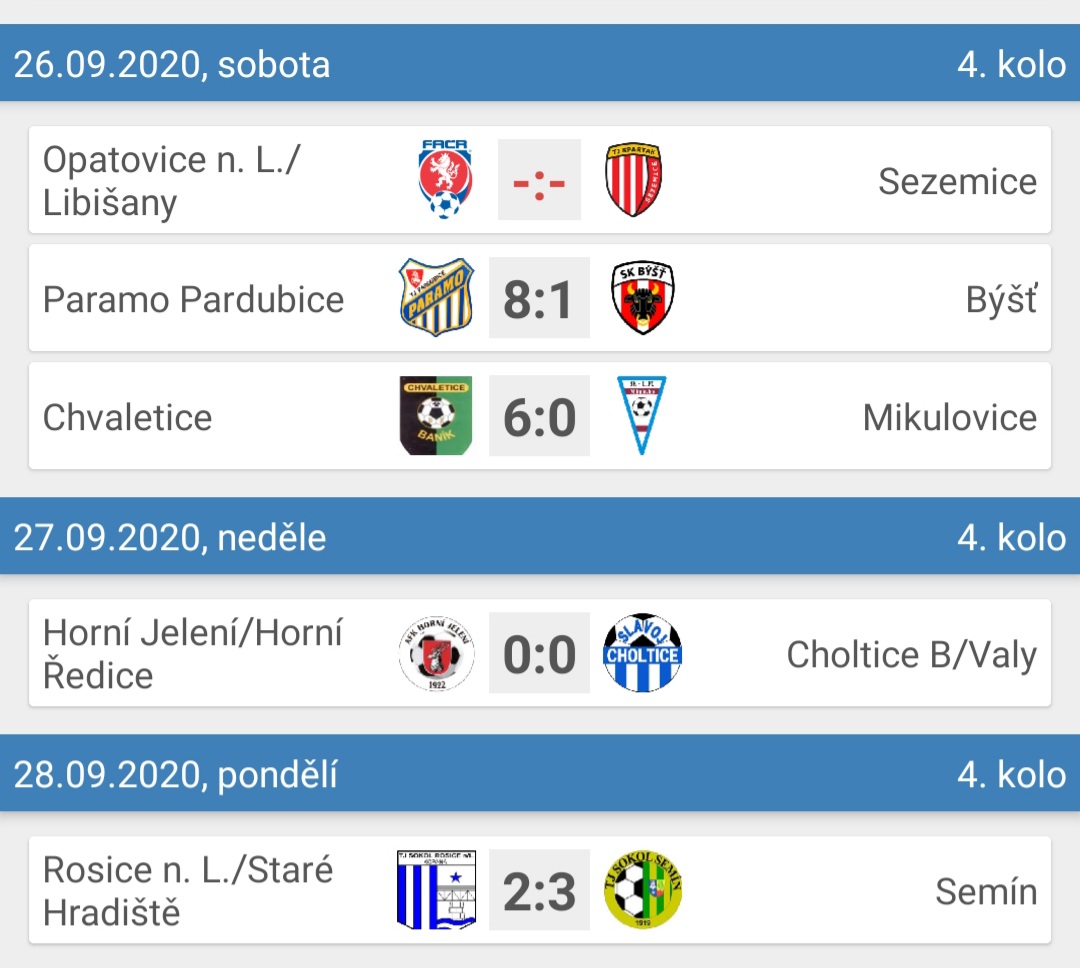This screenshot has height=968, width=1080.
Task: Open the unplayed -:- match score
Action: 539,180
